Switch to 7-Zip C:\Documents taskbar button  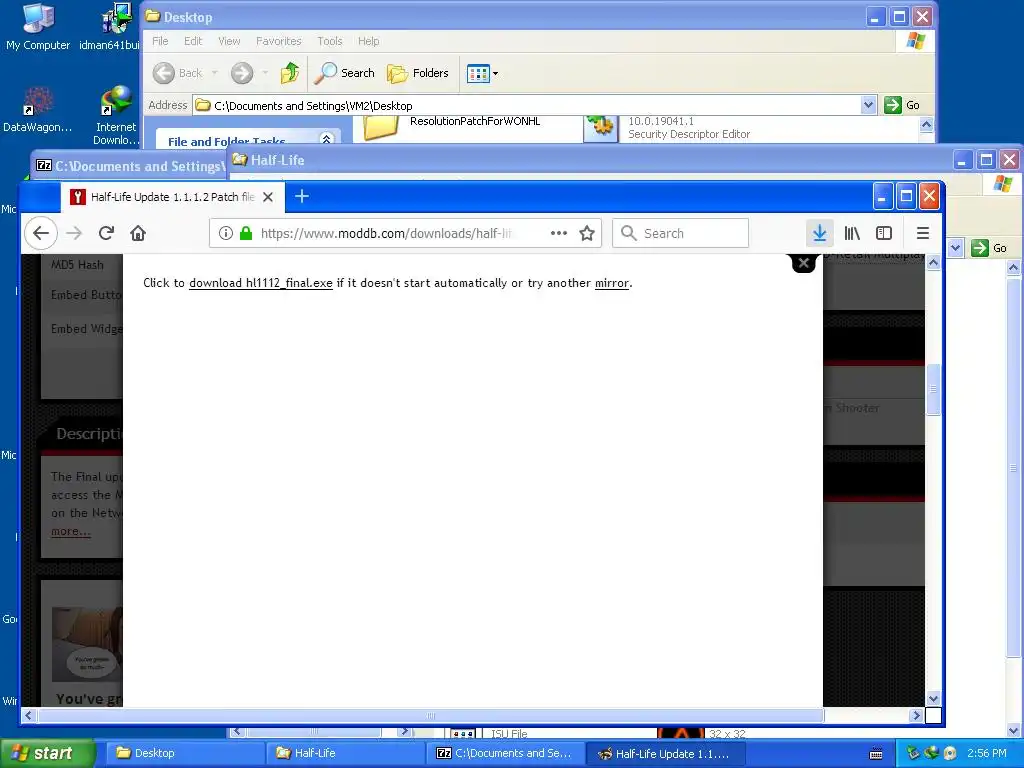pos(504,753)
